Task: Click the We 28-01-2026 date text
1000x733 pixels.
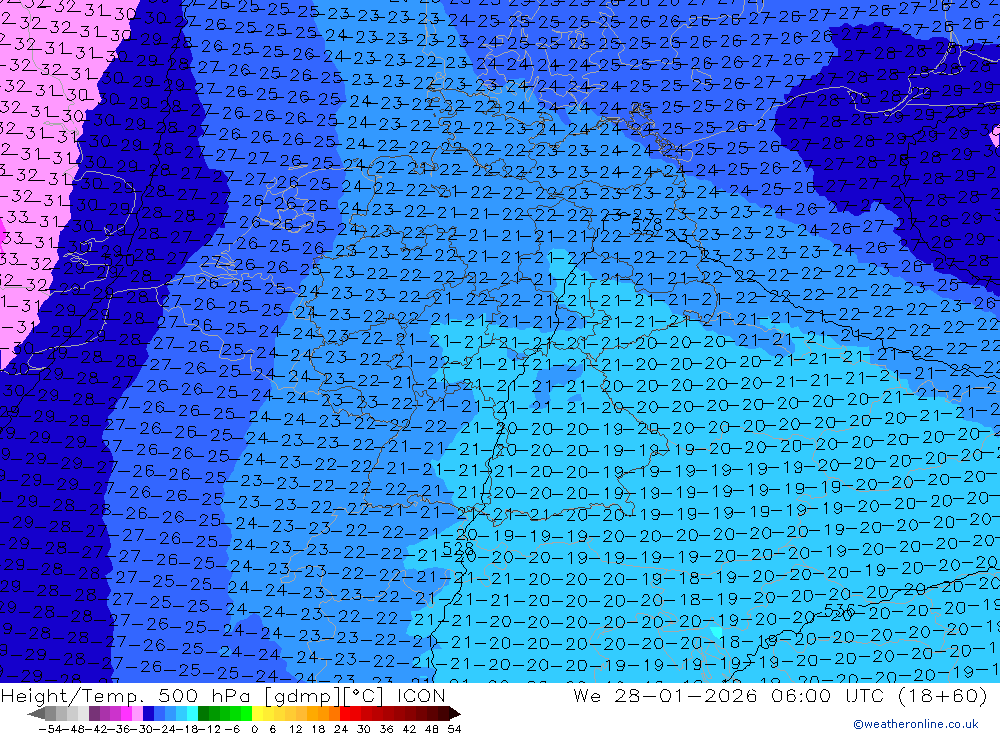Action: click(665, 695)
